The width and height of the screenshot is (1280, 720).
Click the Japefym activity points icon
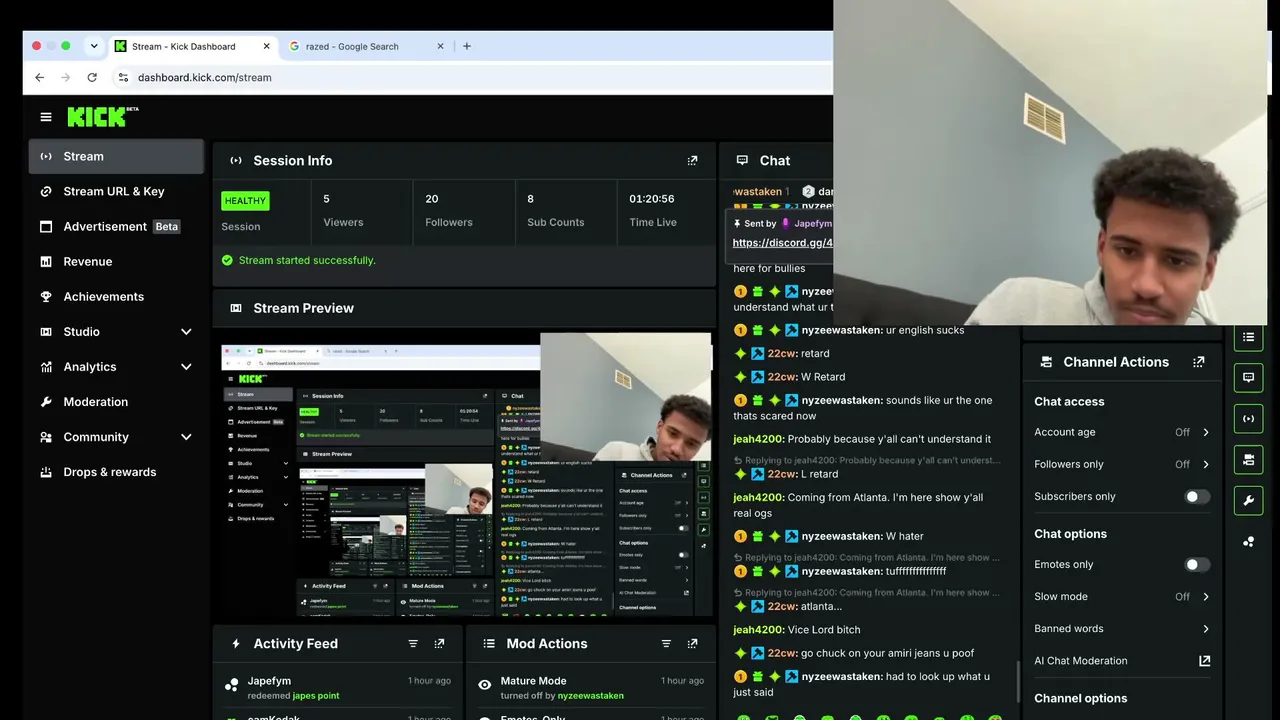(232, 685)
